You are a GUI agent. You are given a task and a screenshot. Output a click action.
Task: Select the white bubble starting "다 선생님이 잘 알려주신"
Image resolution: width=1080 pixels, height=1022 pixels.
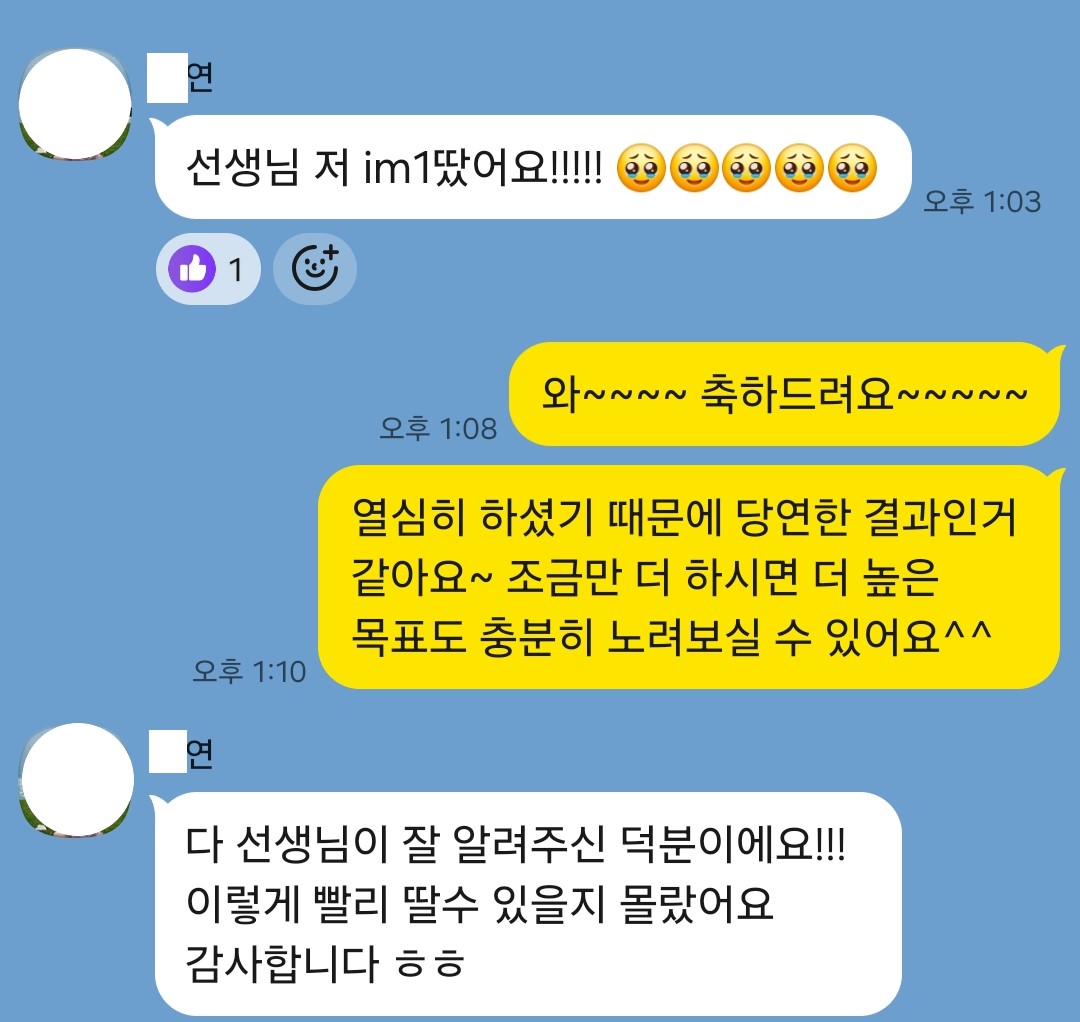(x=528, y=904)
